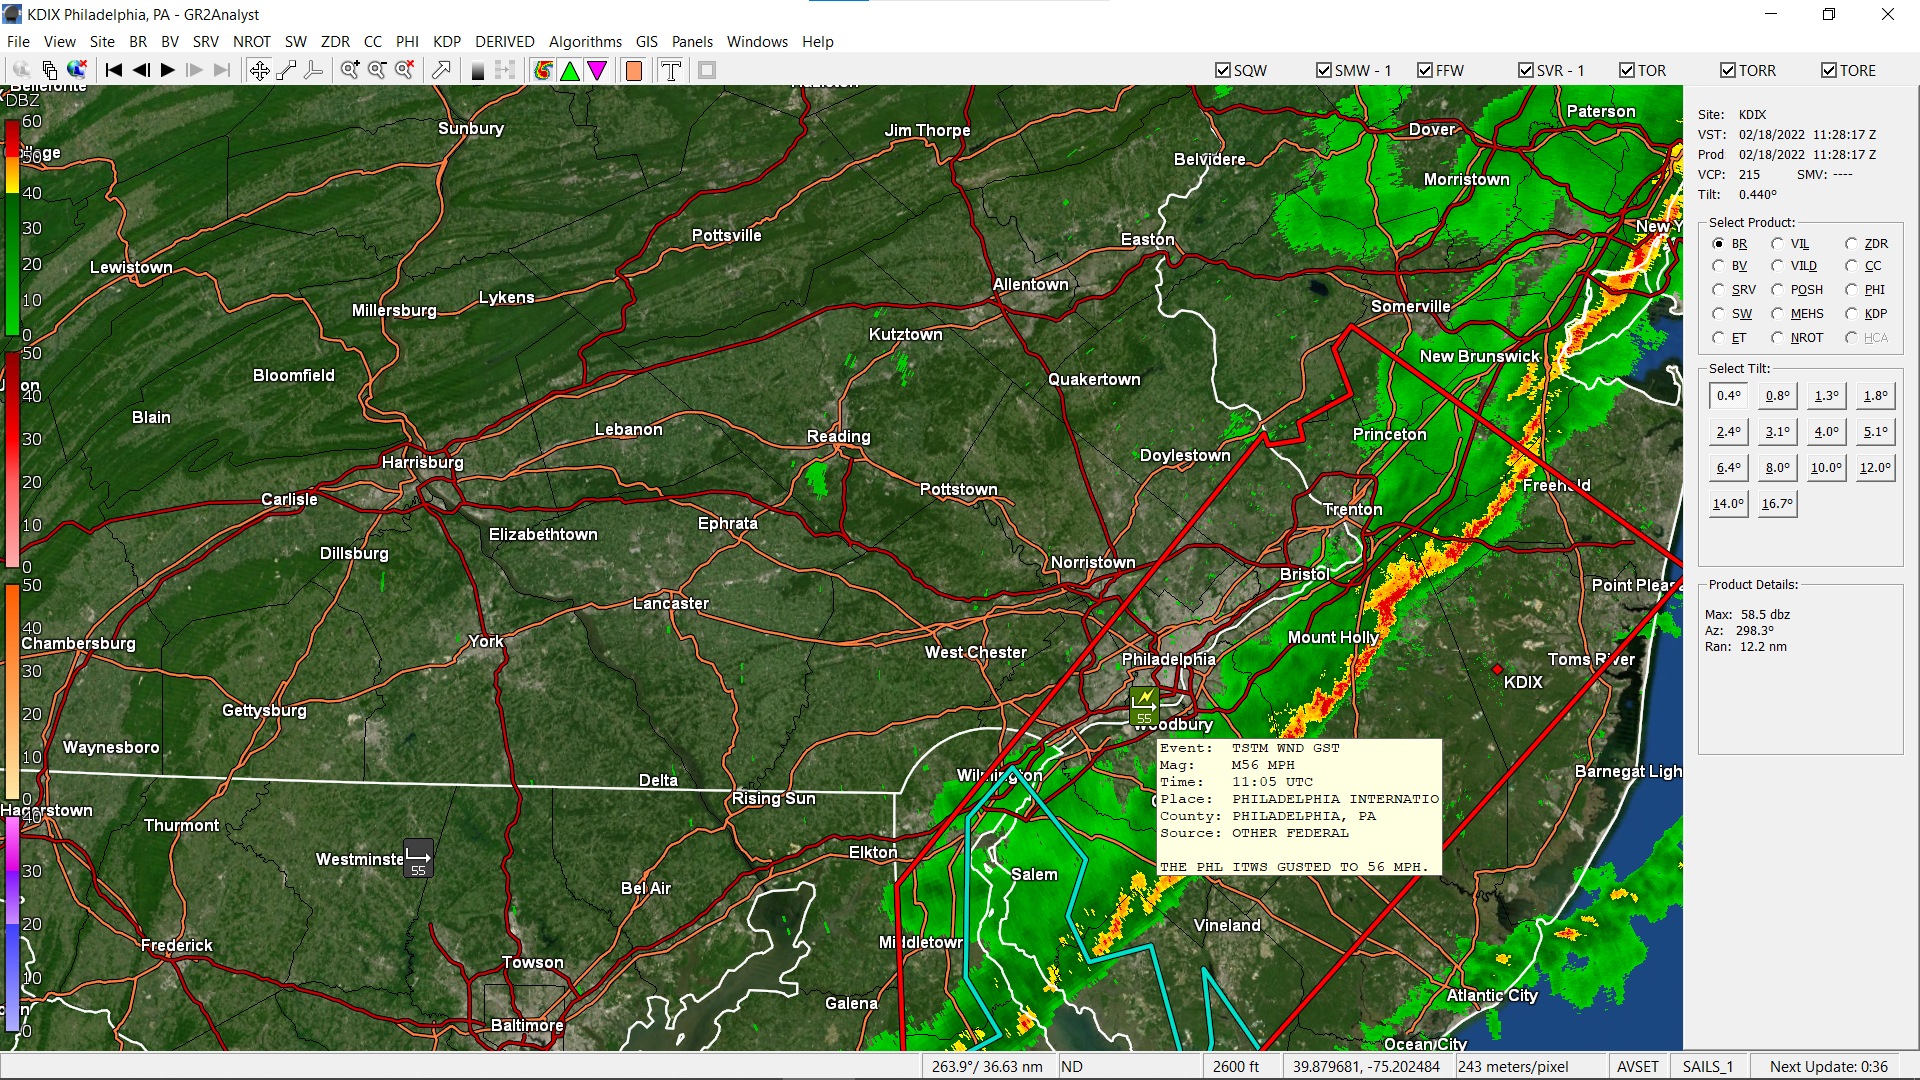Open the Windows menu

pyautogui.click(x=757, y=42)
